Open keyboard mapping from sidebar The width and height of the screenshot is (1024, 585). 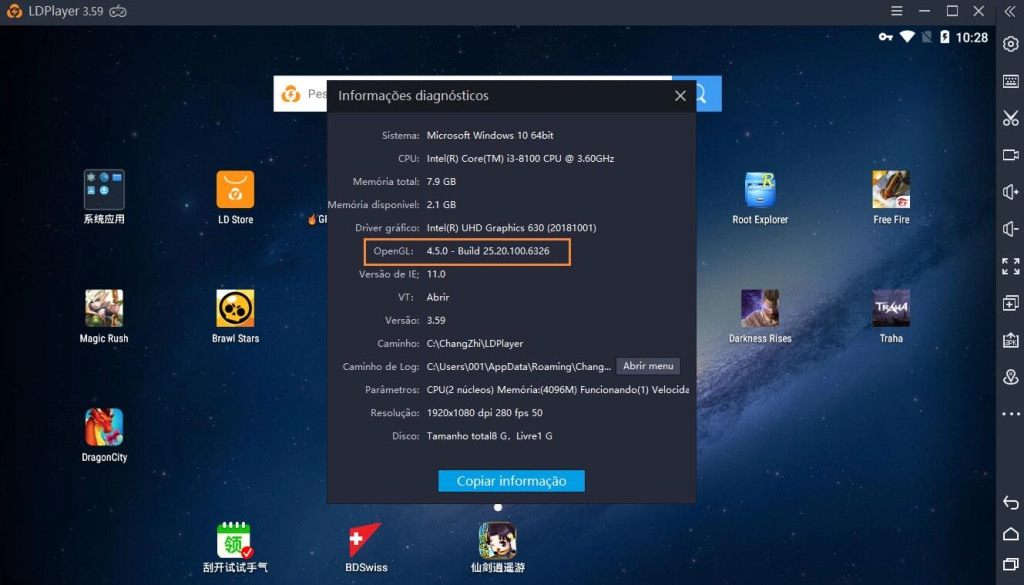[x=1010, y=81]
